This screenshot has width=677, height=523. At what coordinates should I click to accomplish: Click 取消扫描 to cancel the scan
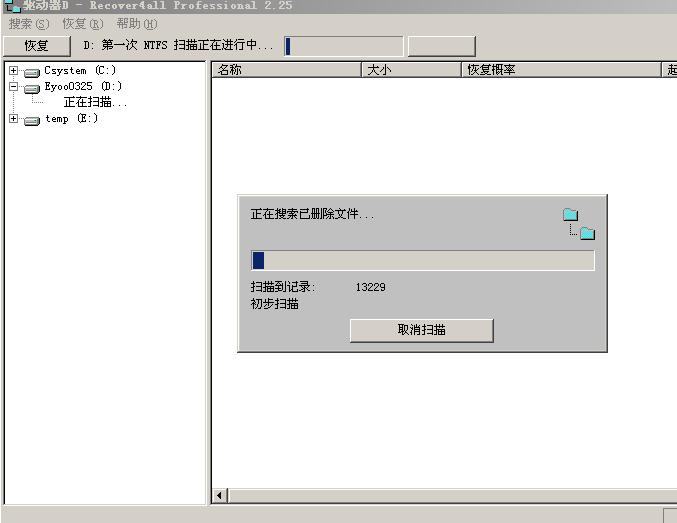click(x=421, y=331)
